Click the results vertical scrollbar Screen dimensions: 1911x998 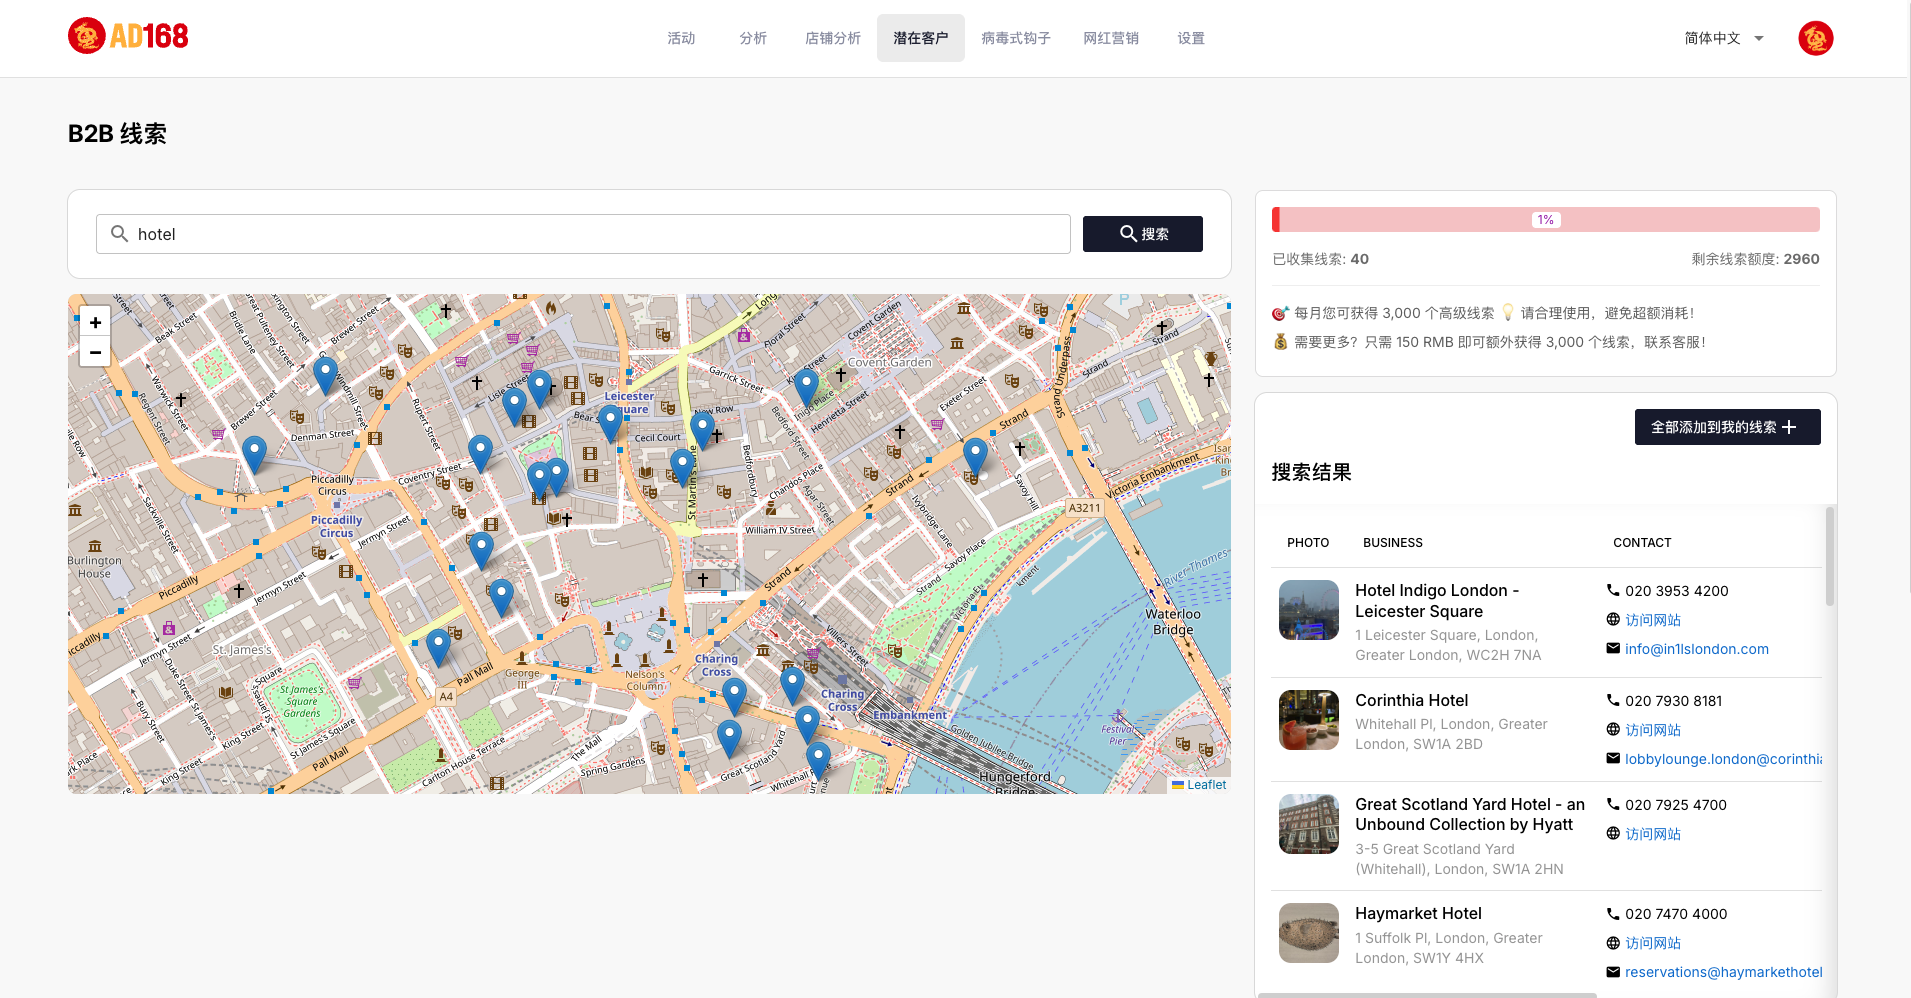(1830, 556)
